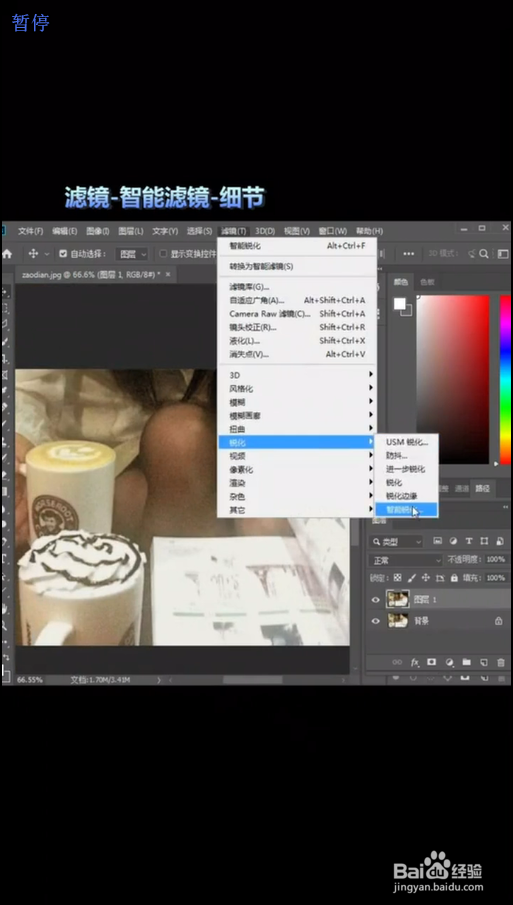Open the workspace switcher icon
This screenshot has width=513, height=905.
point(503,253)
